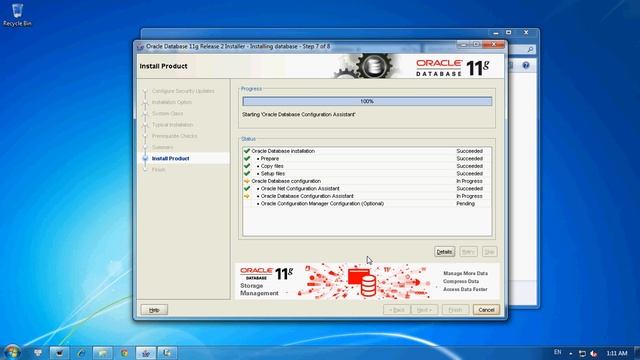Click 'Oracle Database configuration' row text

pos(286,181)
